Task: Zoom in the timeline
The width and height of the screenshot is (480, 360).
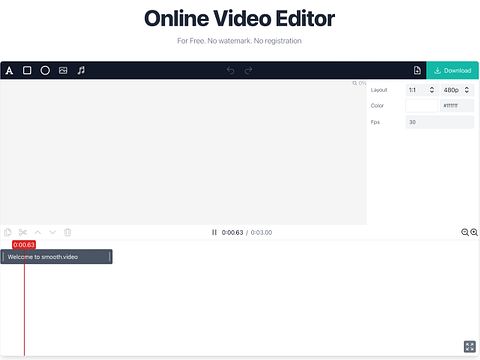Action: pos(474,232)
